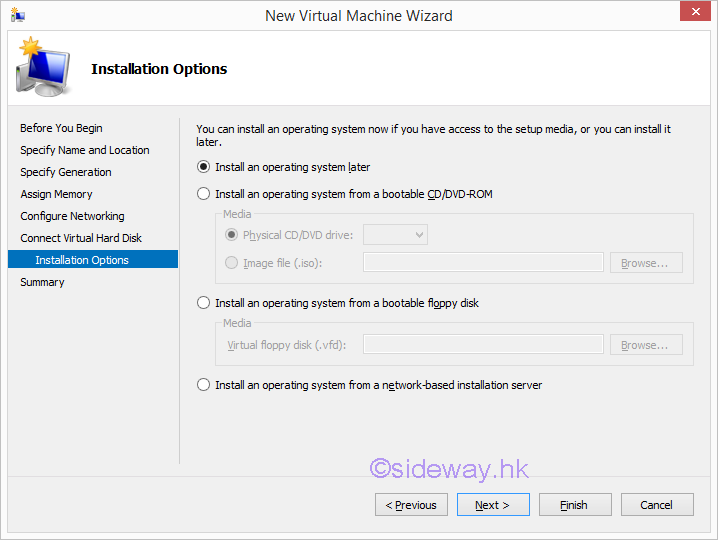Select install from bootable floppy disk option

(204, 303)
